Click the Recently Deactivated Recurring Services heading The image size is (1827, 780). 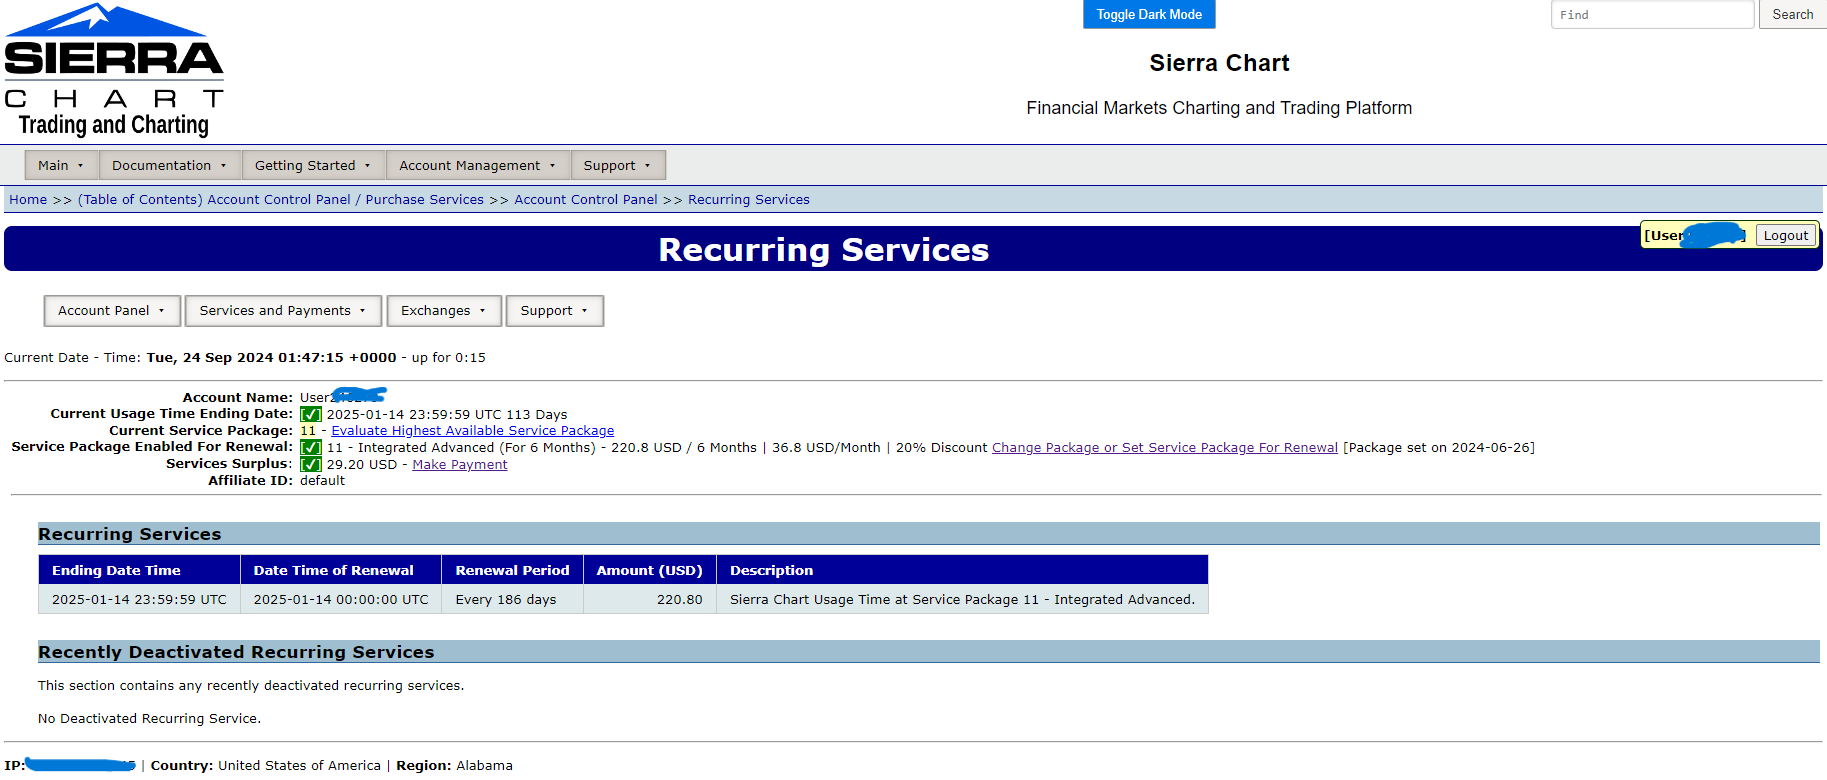point(236,652)
